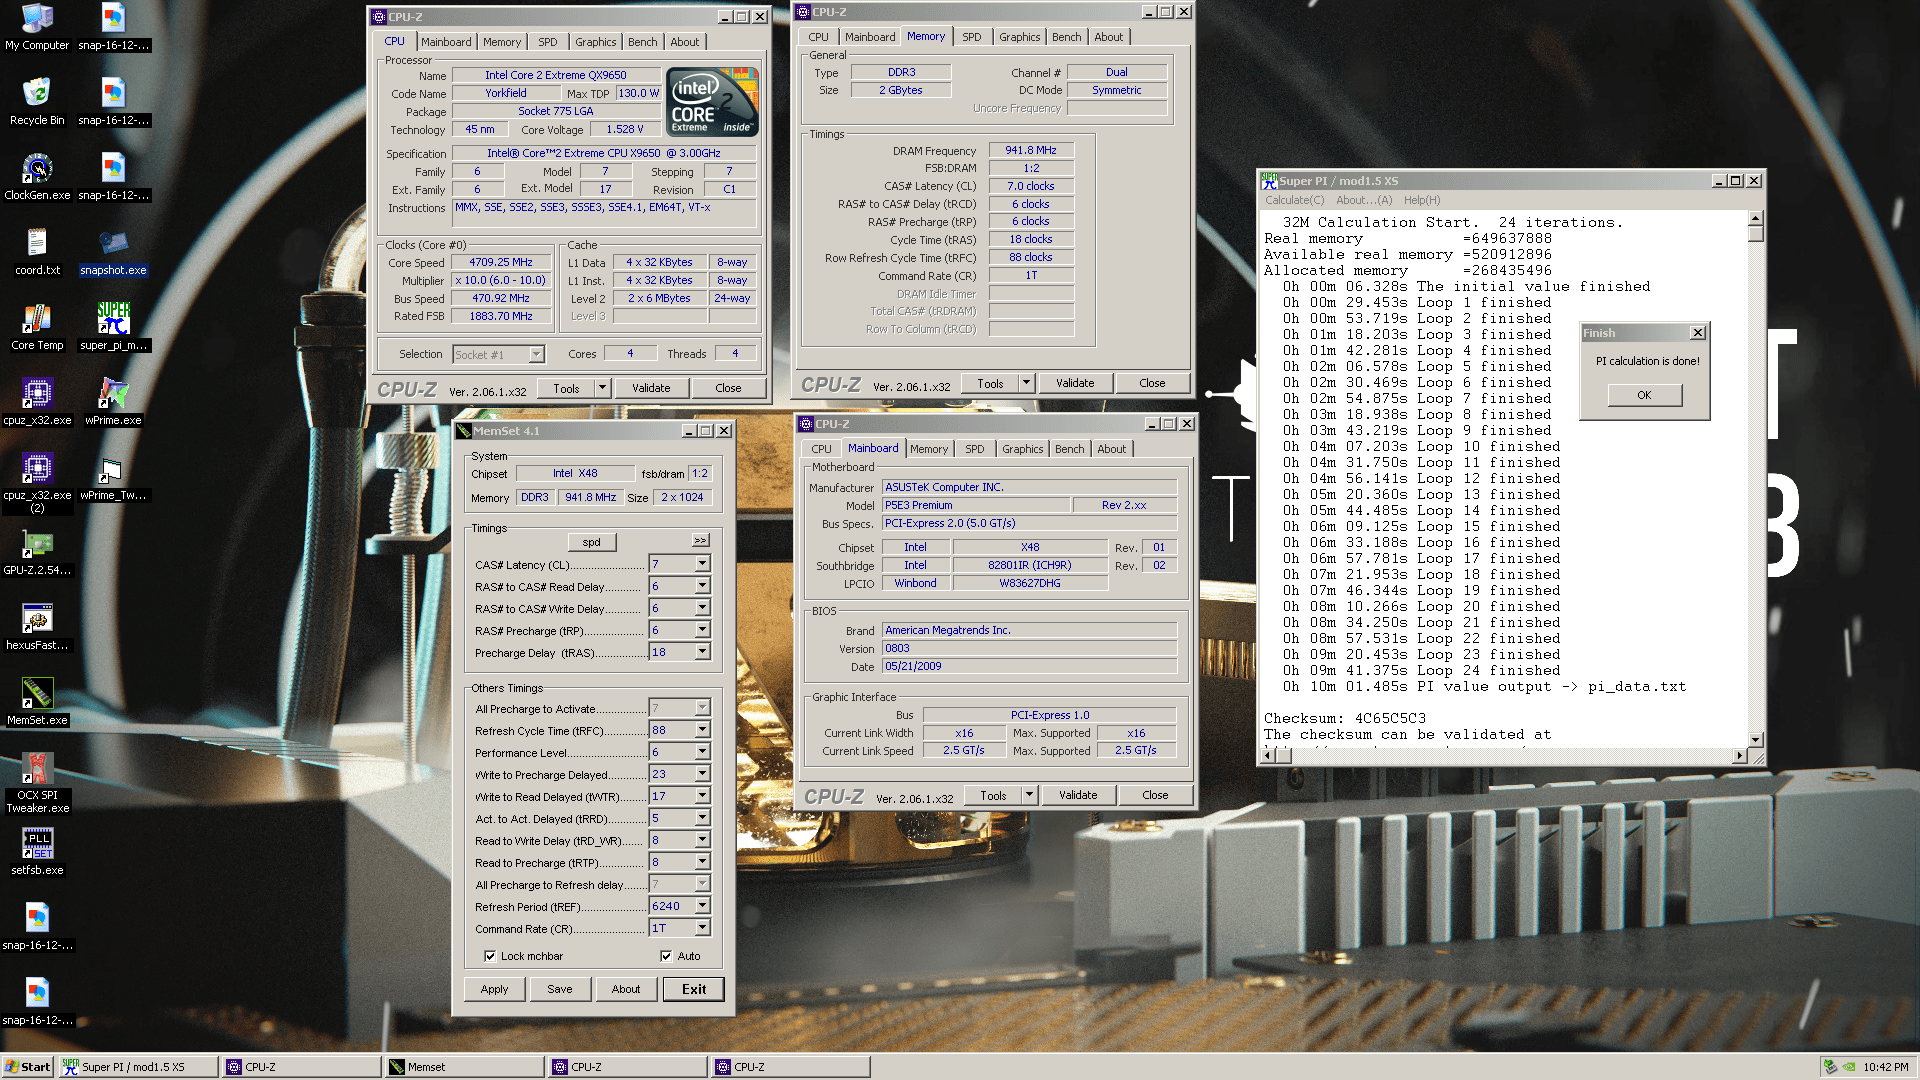Viewport: 1920px width, 1080px height.
Task: Open hexusFast desktop icon
Action: click(37, 627)
